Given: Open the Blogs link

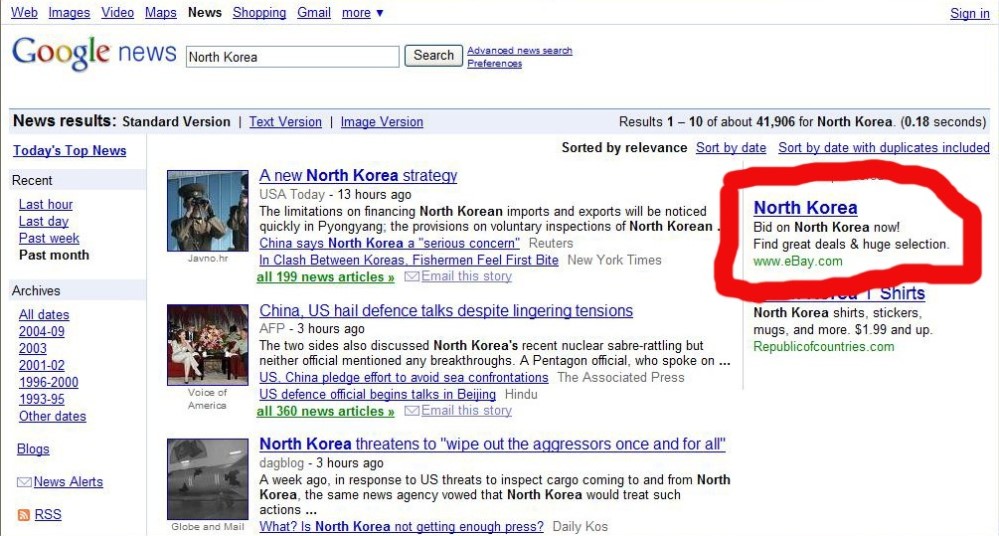Looking at the screenshot, I should [33, 449].
